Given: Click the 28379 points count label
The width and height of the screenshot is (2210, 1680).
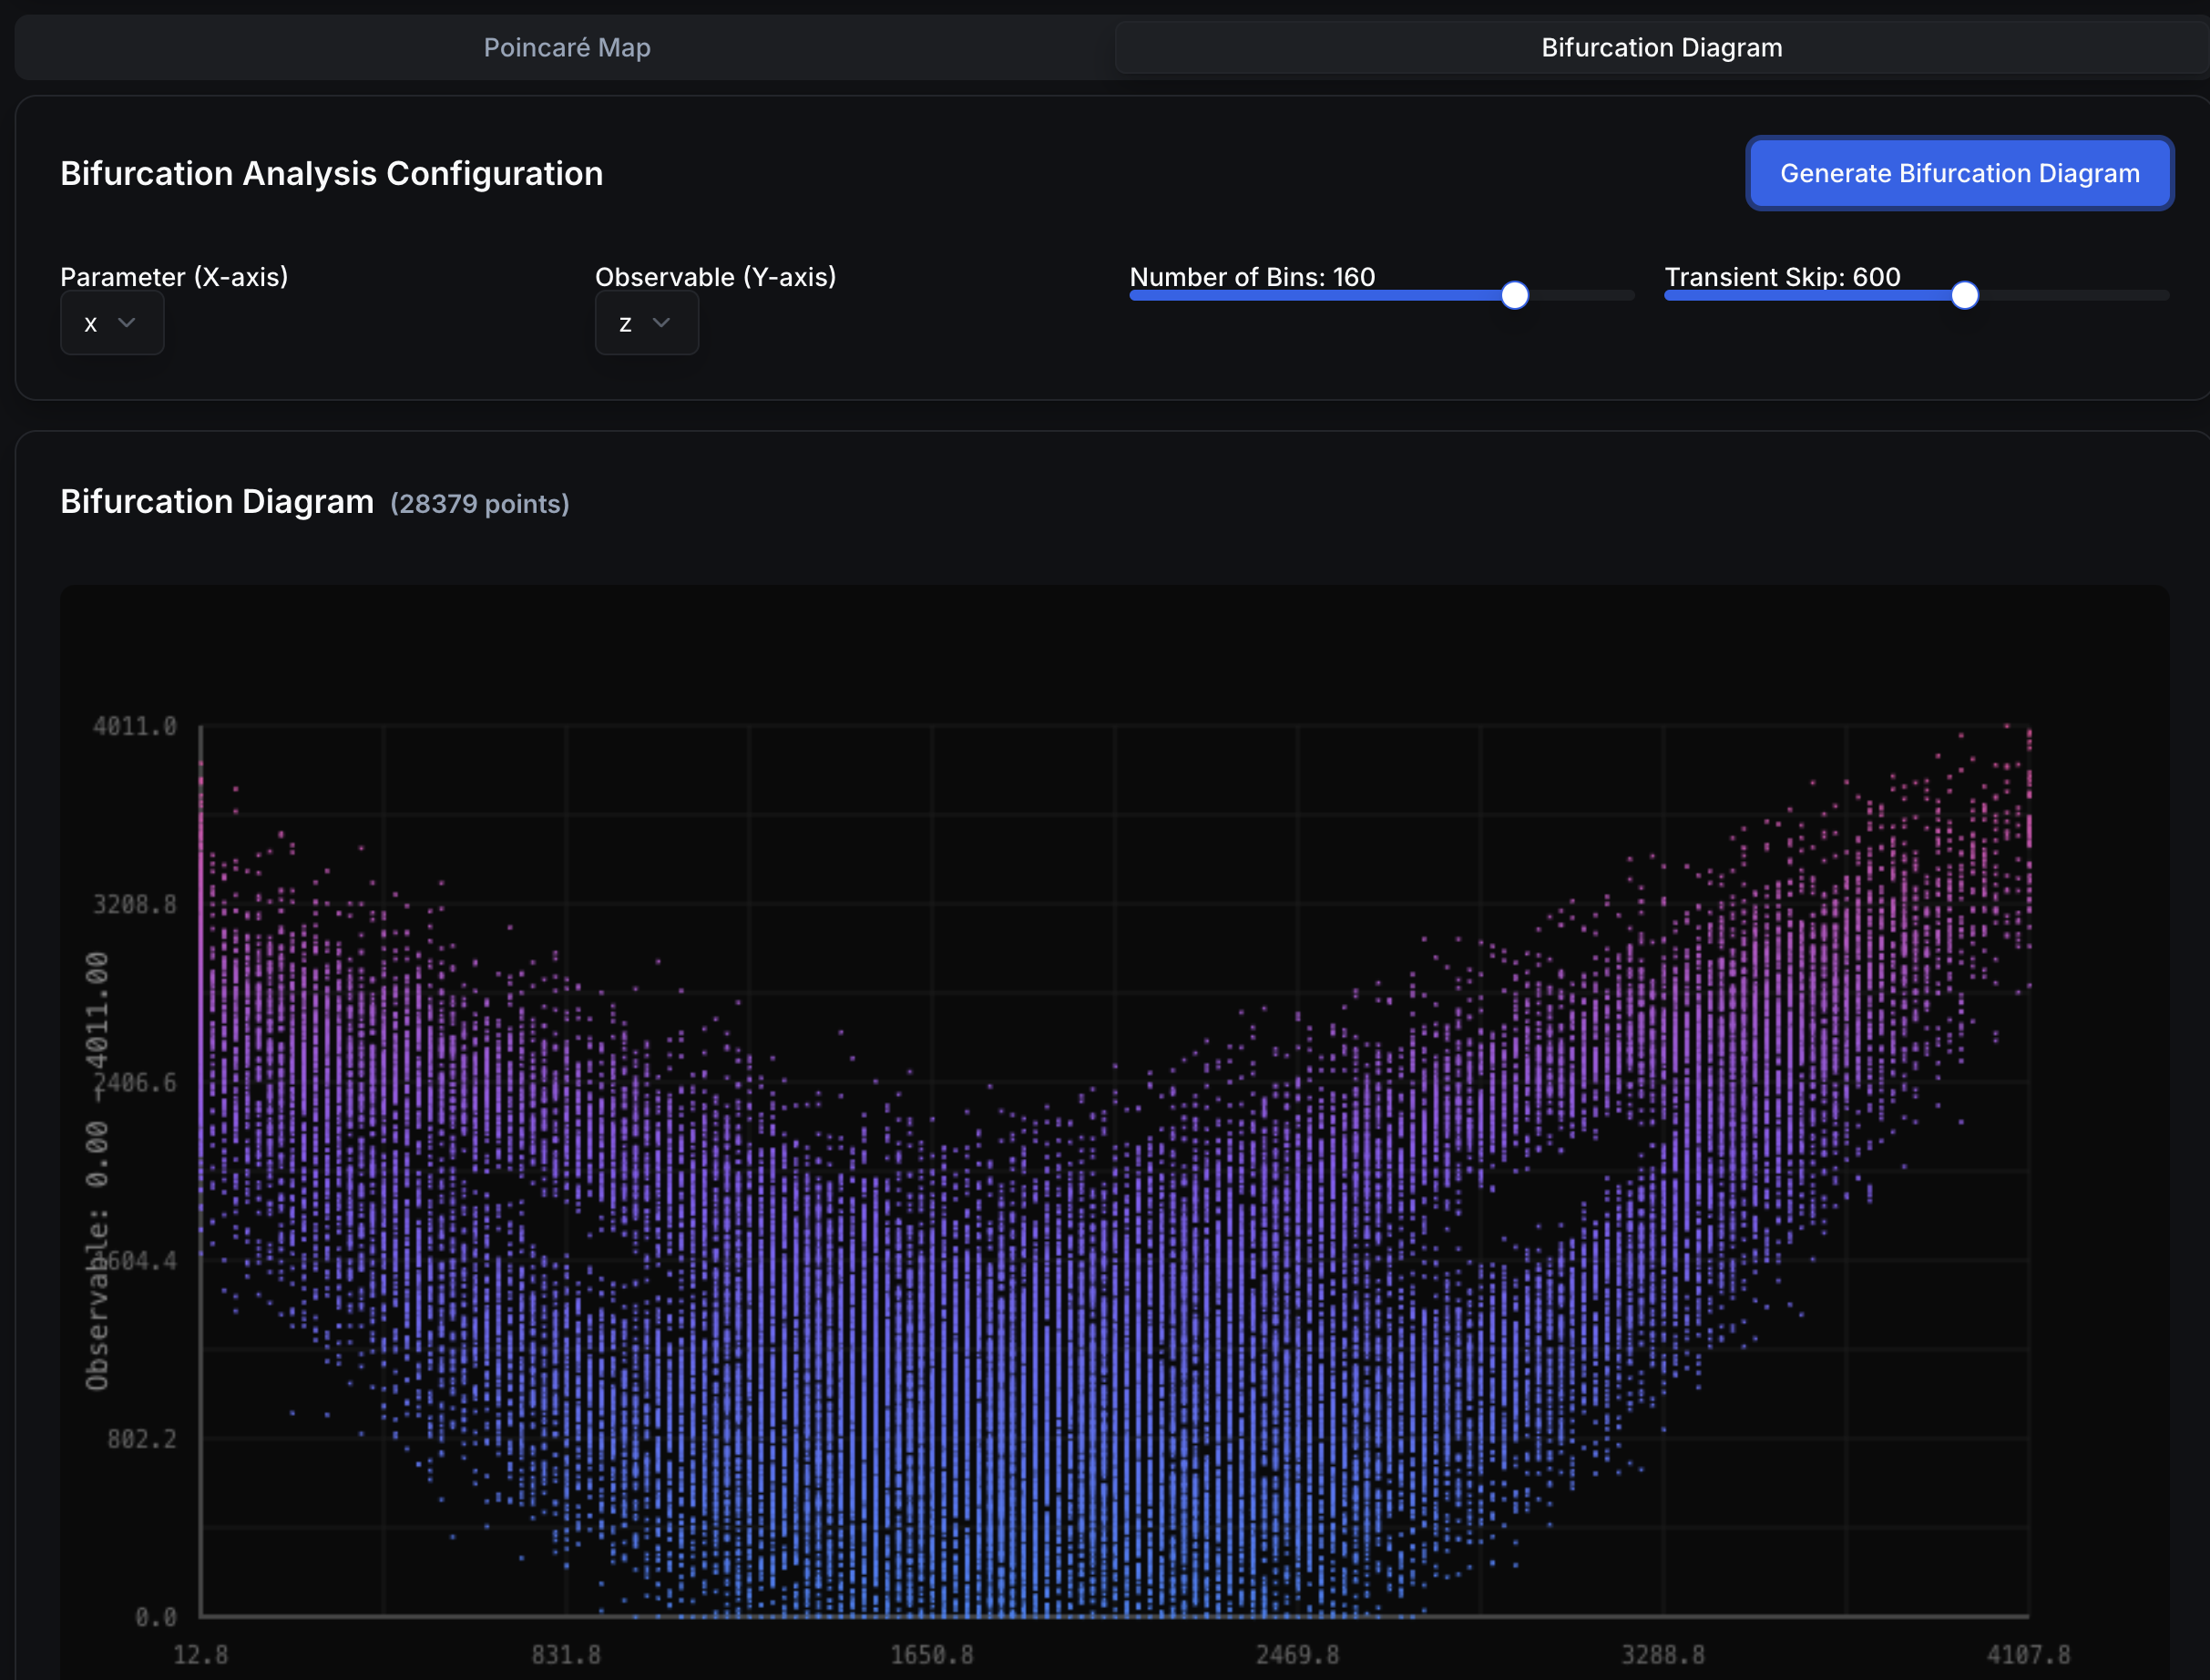Looking at the screenshot, I should point(479,504).
